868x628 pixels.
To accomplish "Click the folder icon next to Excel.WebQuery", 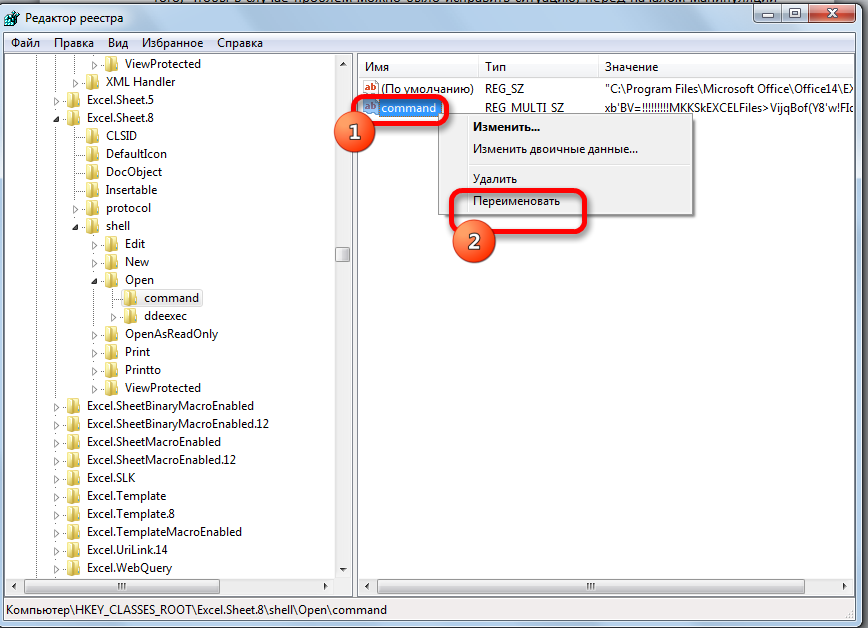I will pos(74,568).
